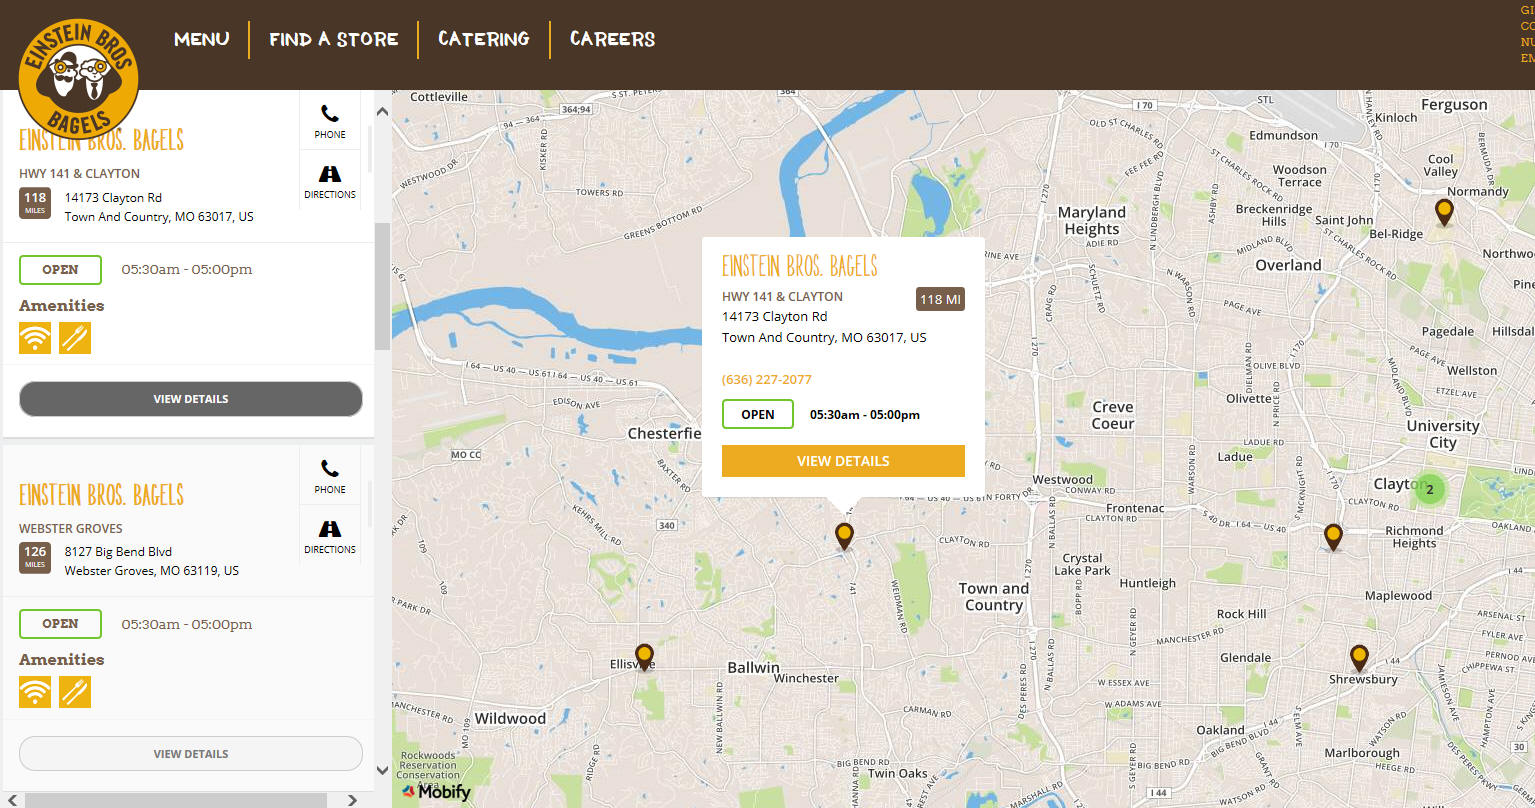1535x808 pixels.
Task: Click the Winchester map label
Action: 806,678
